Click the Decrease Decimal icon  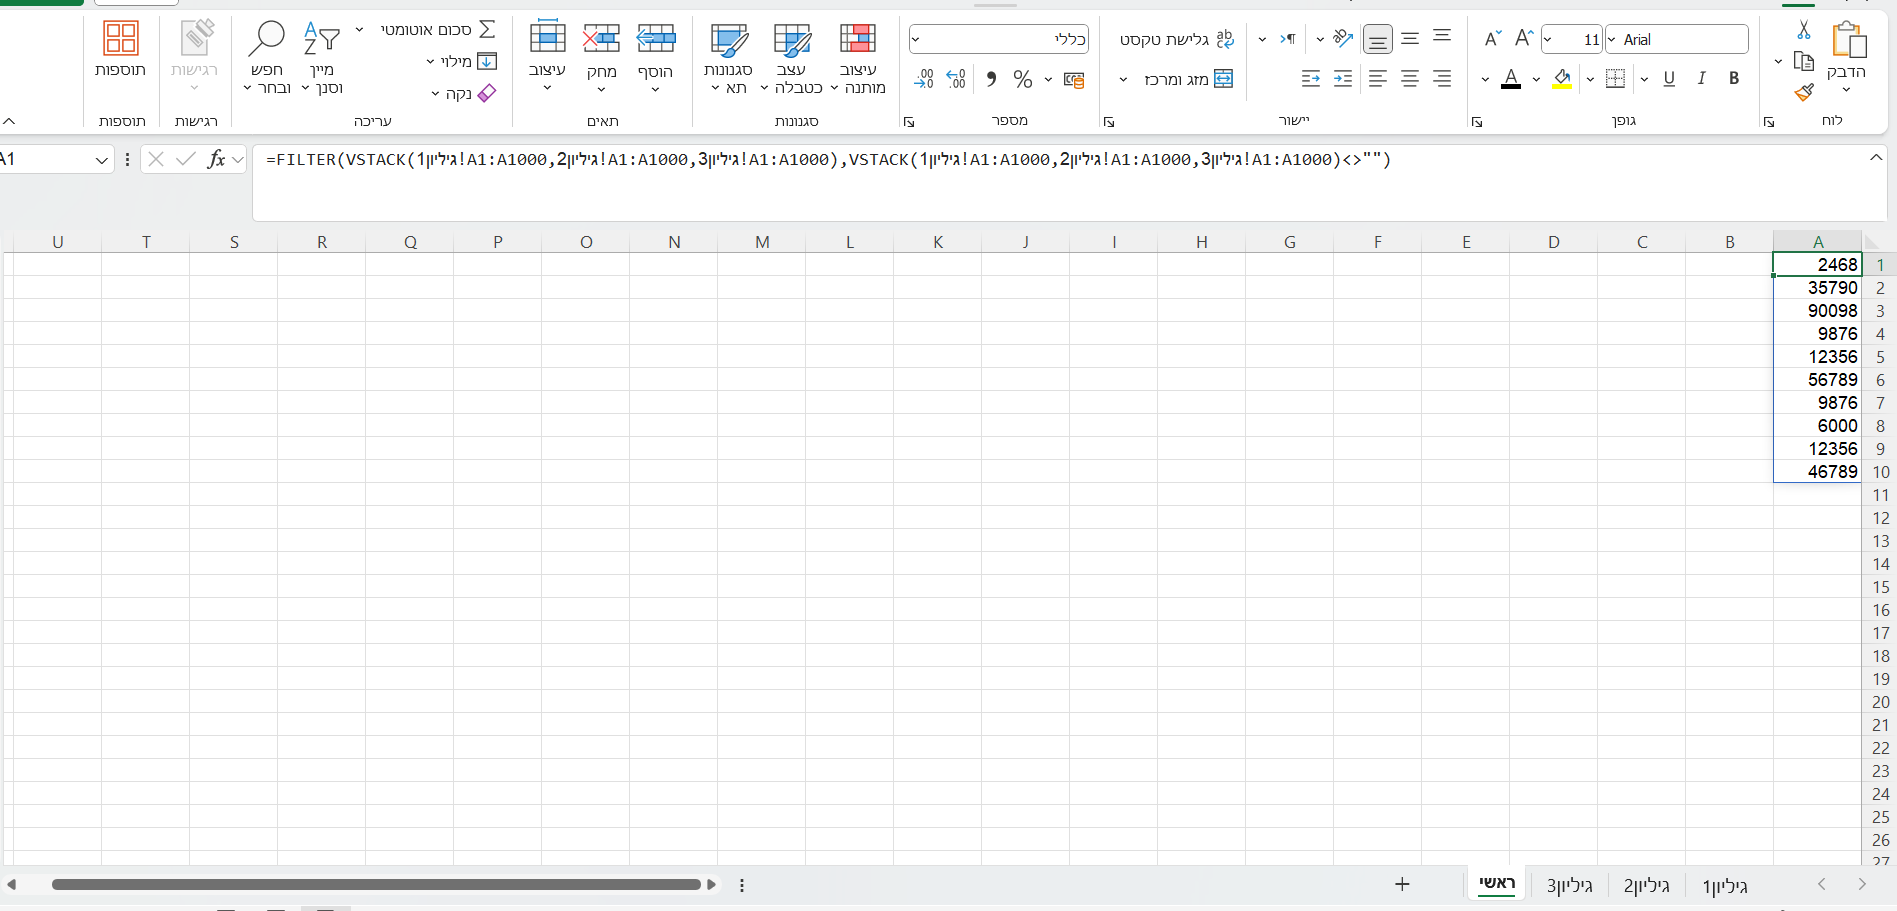pos(924,79)
